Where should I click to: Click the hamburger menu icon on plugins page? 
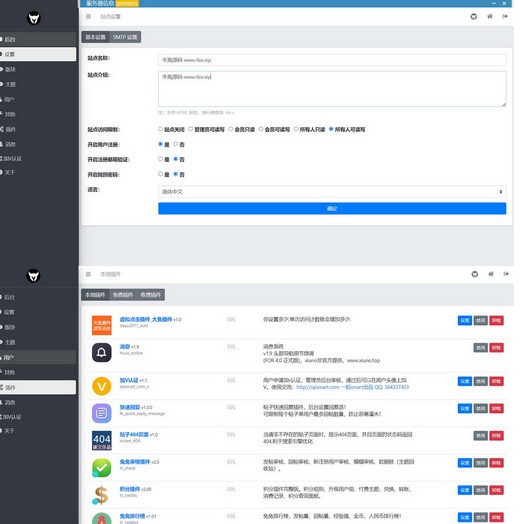88,274
